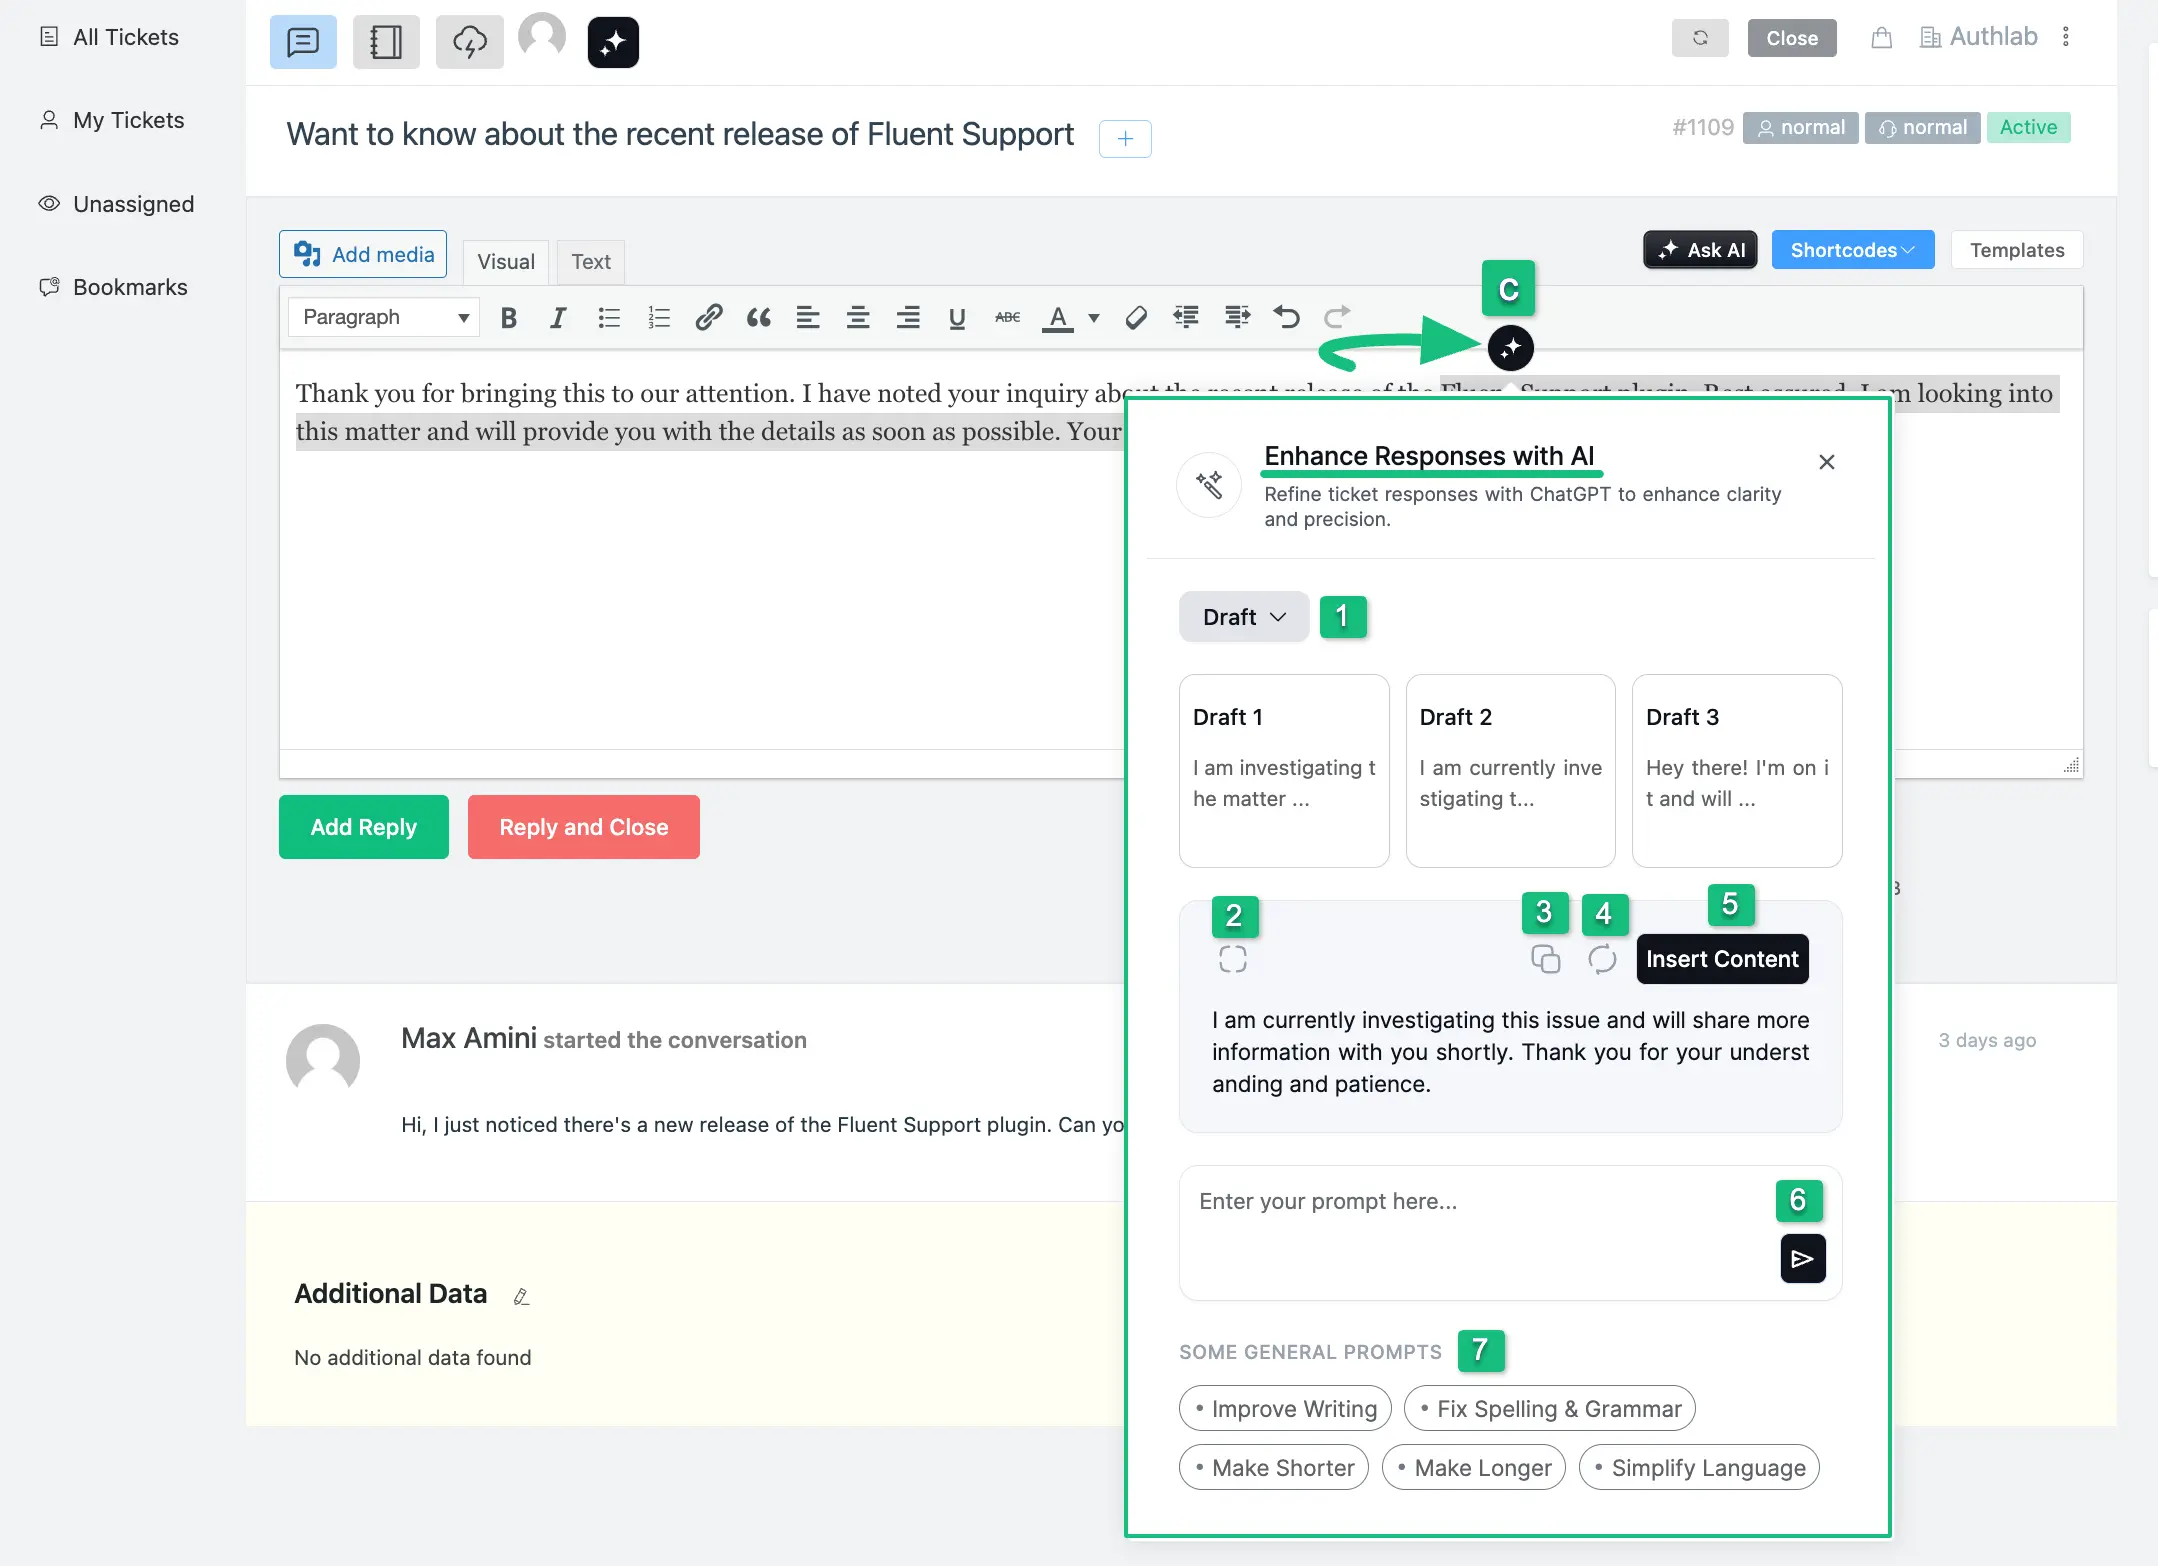Refresh the ticket using the reload icon
The image size is (2158, 1566).
(1700, 38)
